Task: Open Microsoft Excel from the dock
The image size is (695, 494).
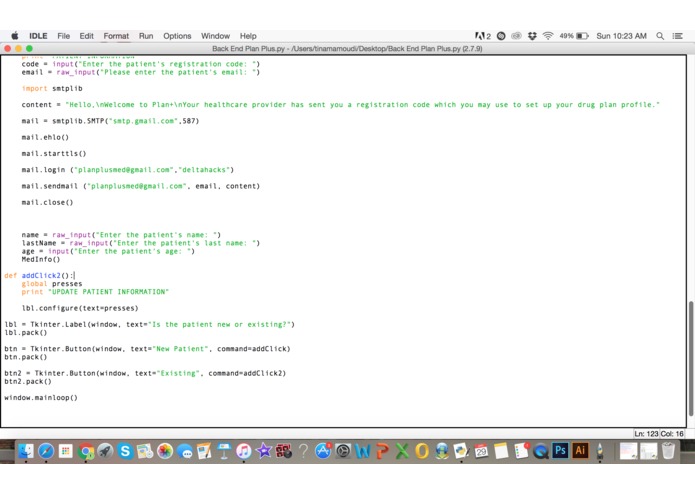Action: [x=402, y=451]
